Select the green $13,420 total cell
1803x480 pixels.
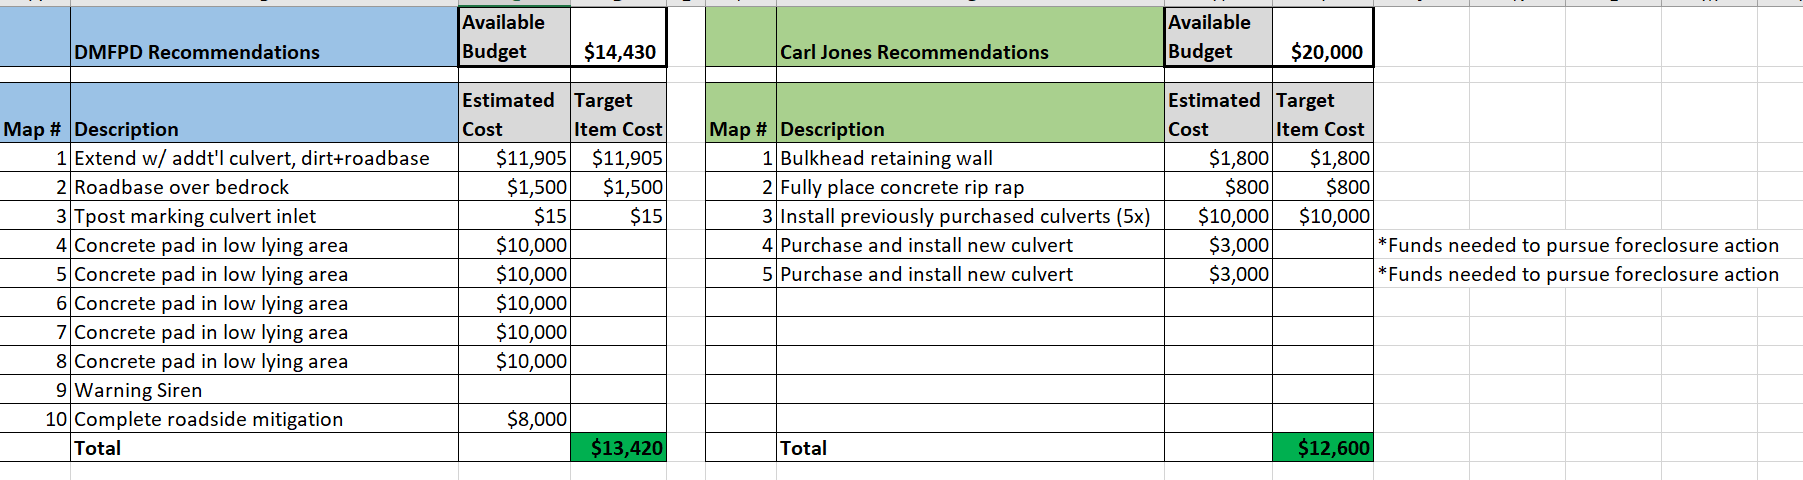tap(619, 448)
